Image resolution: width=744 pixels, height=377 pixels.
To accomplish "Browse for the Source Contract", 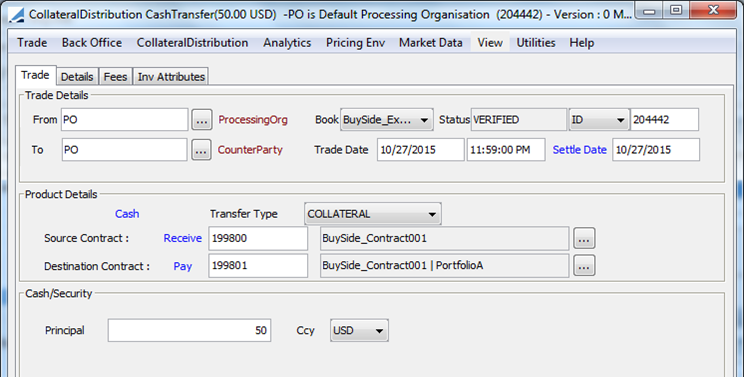I will (584, 239).
